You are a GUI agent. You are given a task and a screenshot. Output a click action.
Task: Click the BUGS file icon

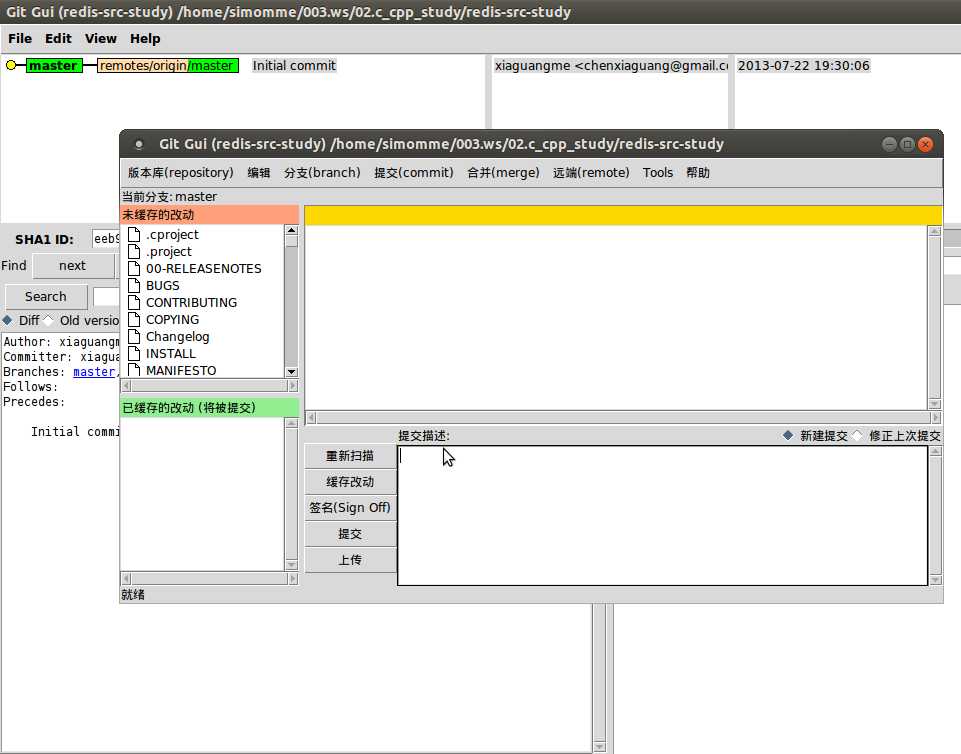[x=134, y=286]
